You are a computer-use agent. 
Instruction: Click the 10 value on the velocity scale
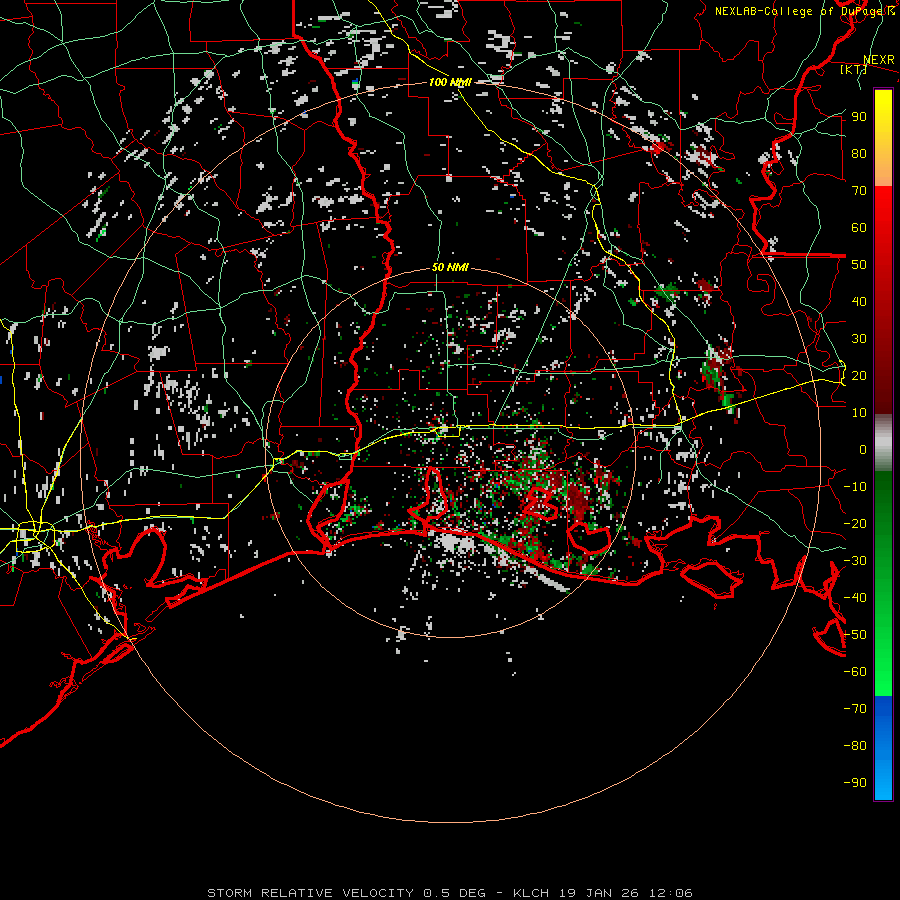coord(859,413)
